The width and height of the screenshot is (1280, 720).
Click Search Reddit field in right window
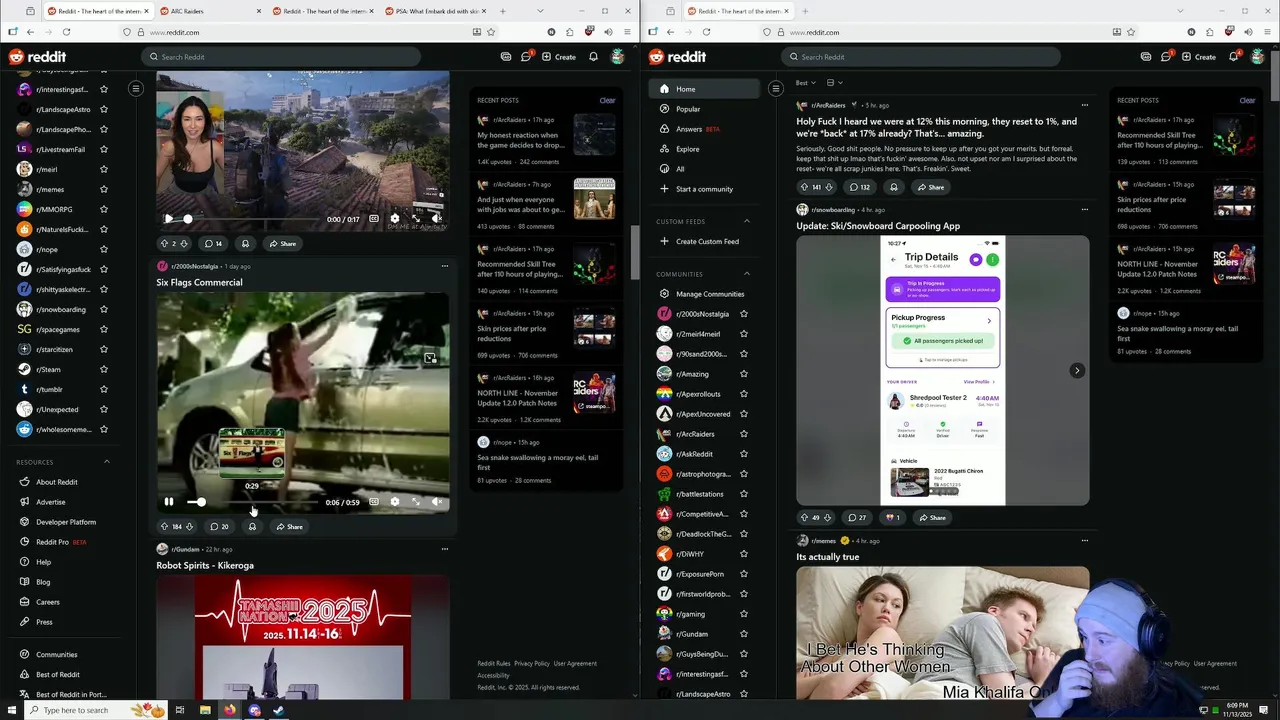[920, 57]
